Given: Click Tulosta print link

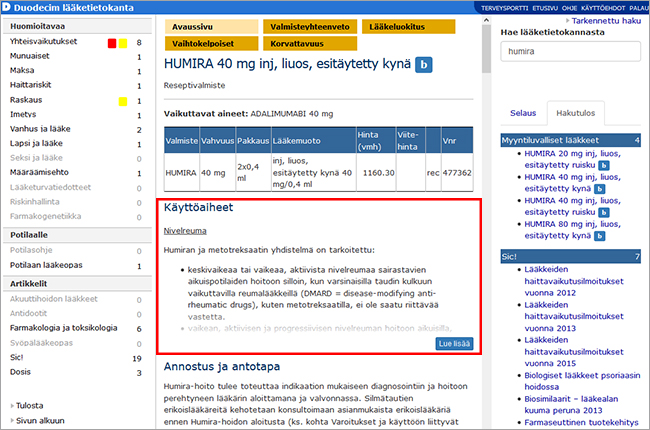Looking at the screenshot, I should [x=29, y=406].
